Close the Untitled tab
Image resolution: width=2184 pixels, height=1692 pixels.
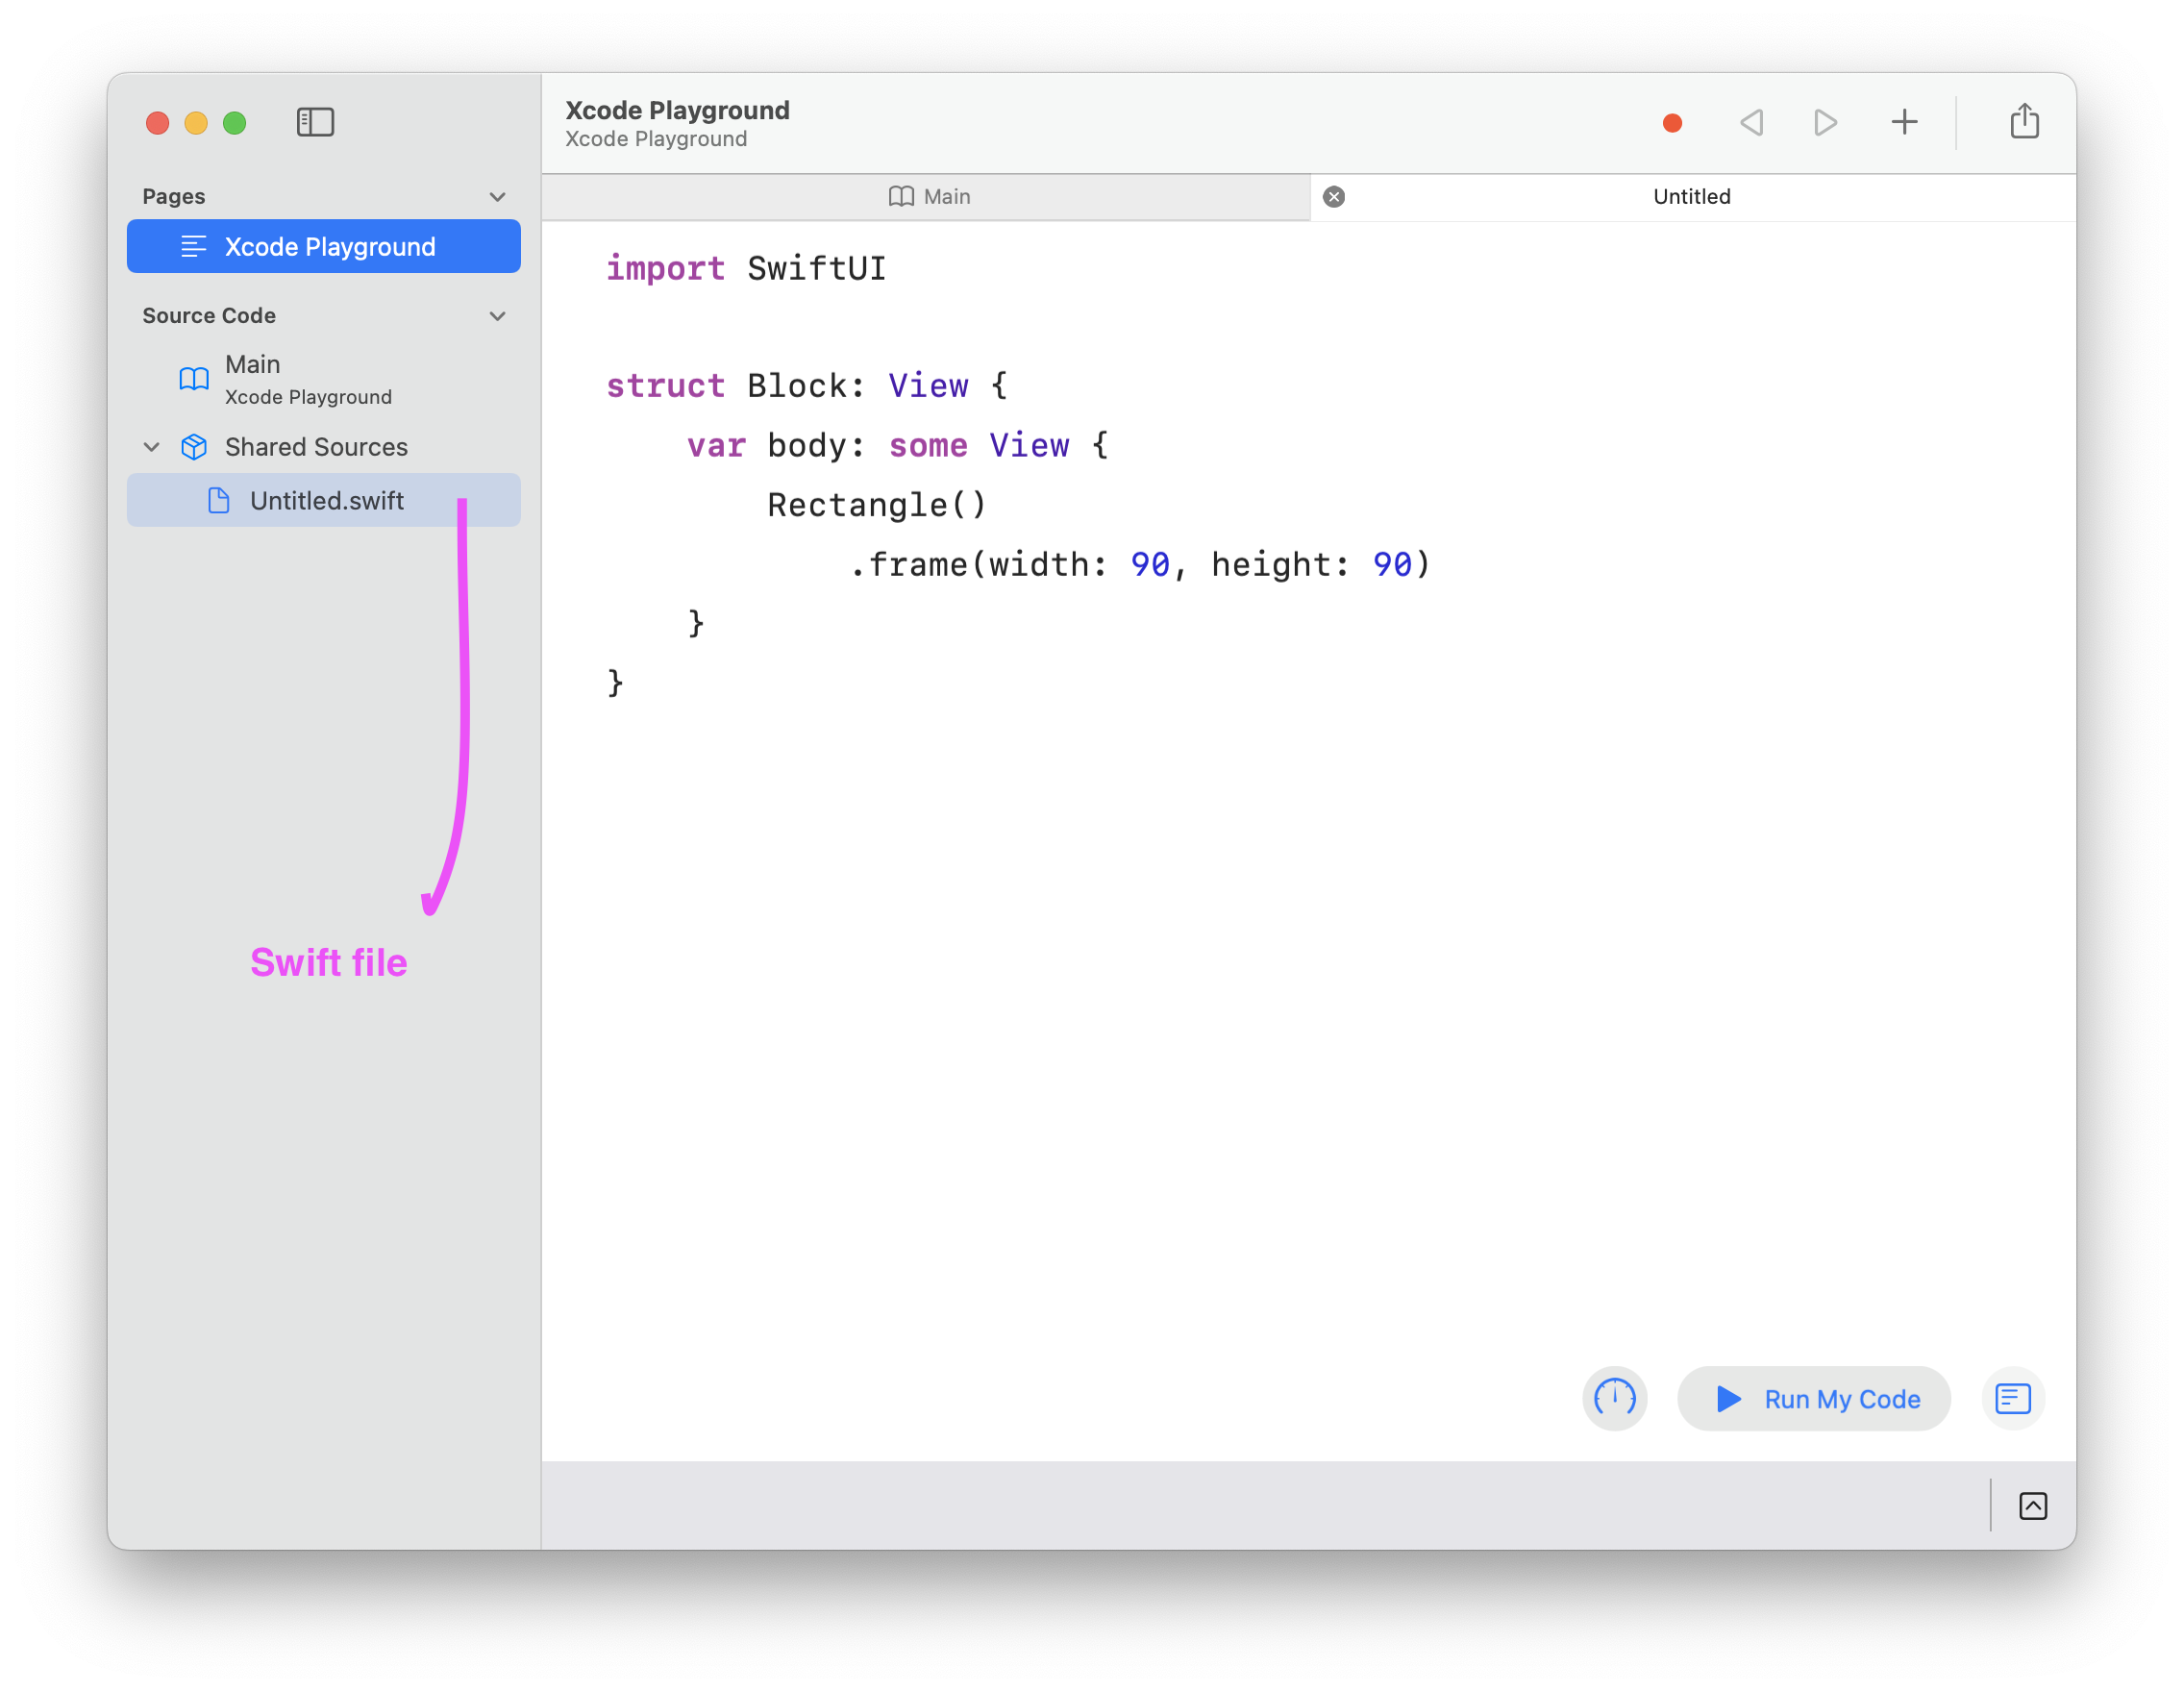coord(1334,196)
